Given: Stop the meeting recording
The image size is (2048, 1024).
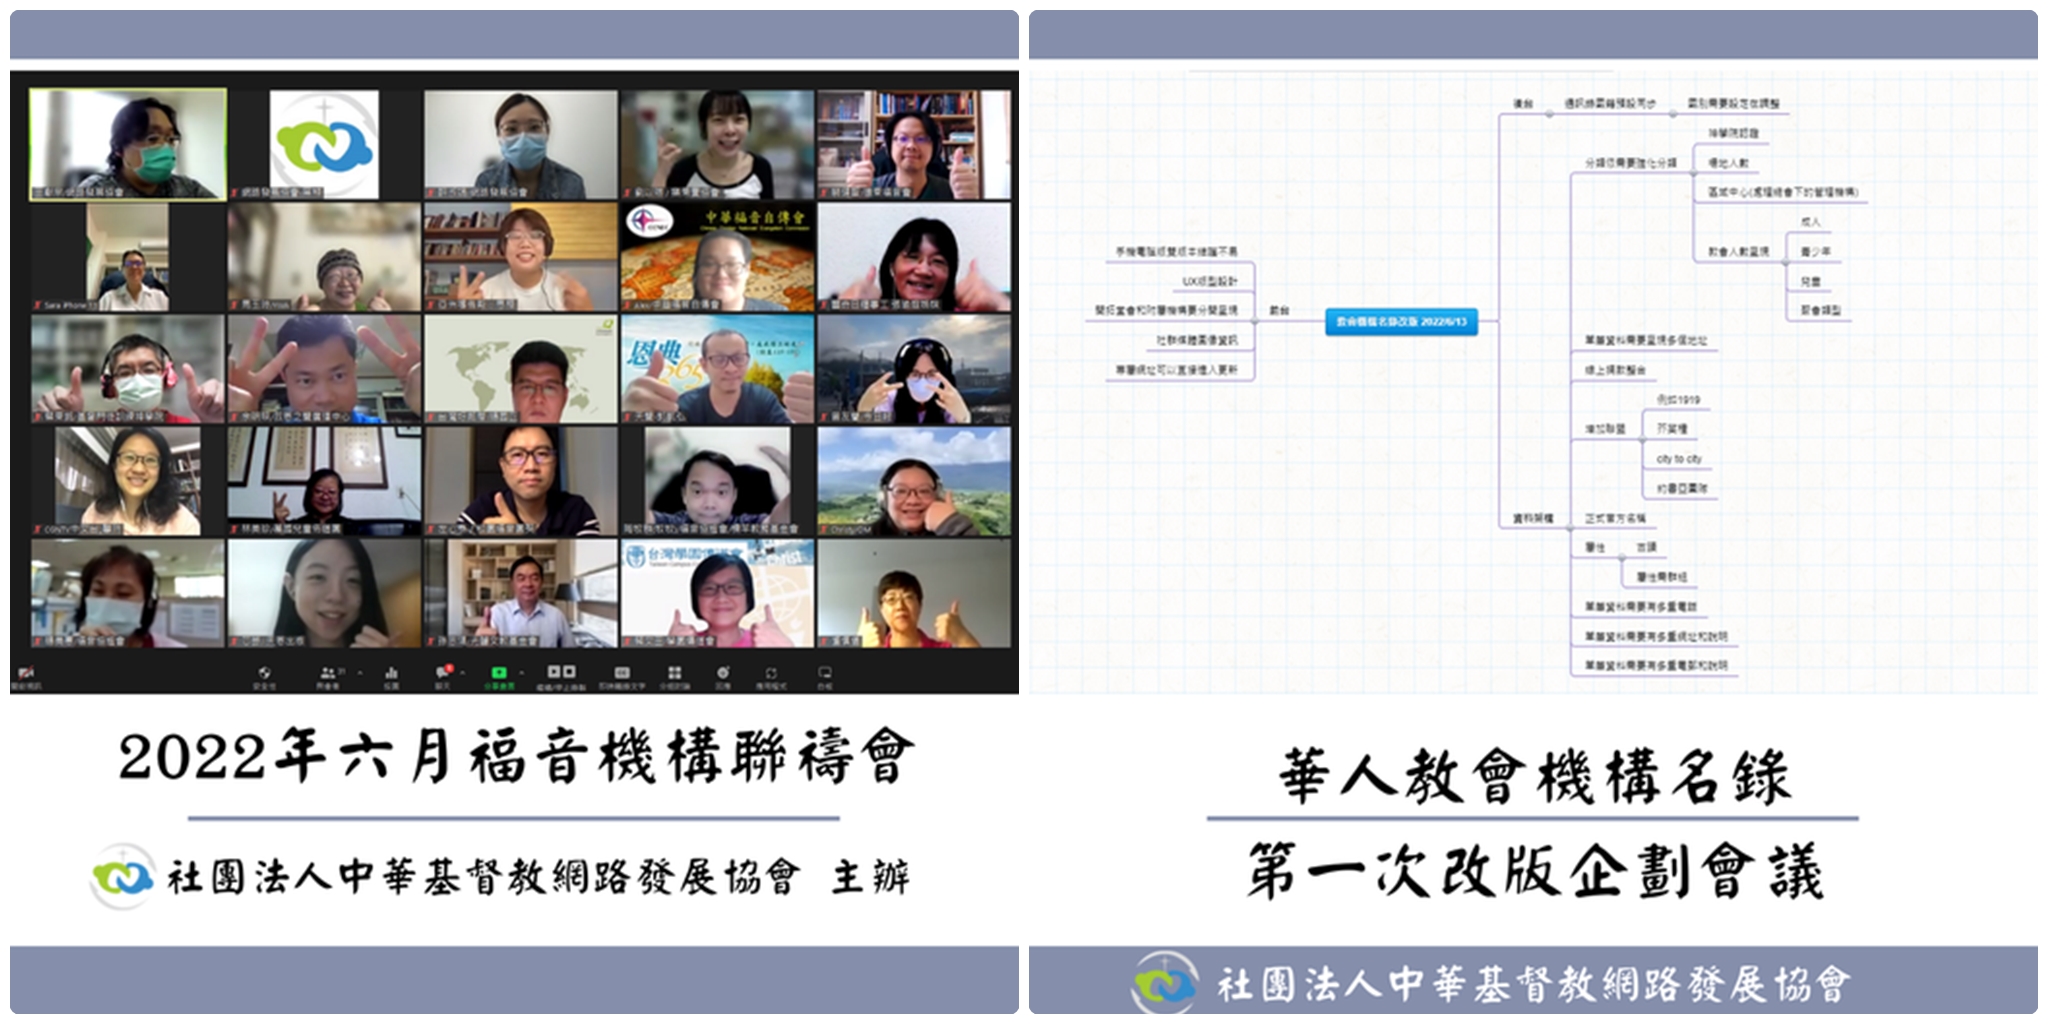Looking at the screenshot, I should click(569, 672).
